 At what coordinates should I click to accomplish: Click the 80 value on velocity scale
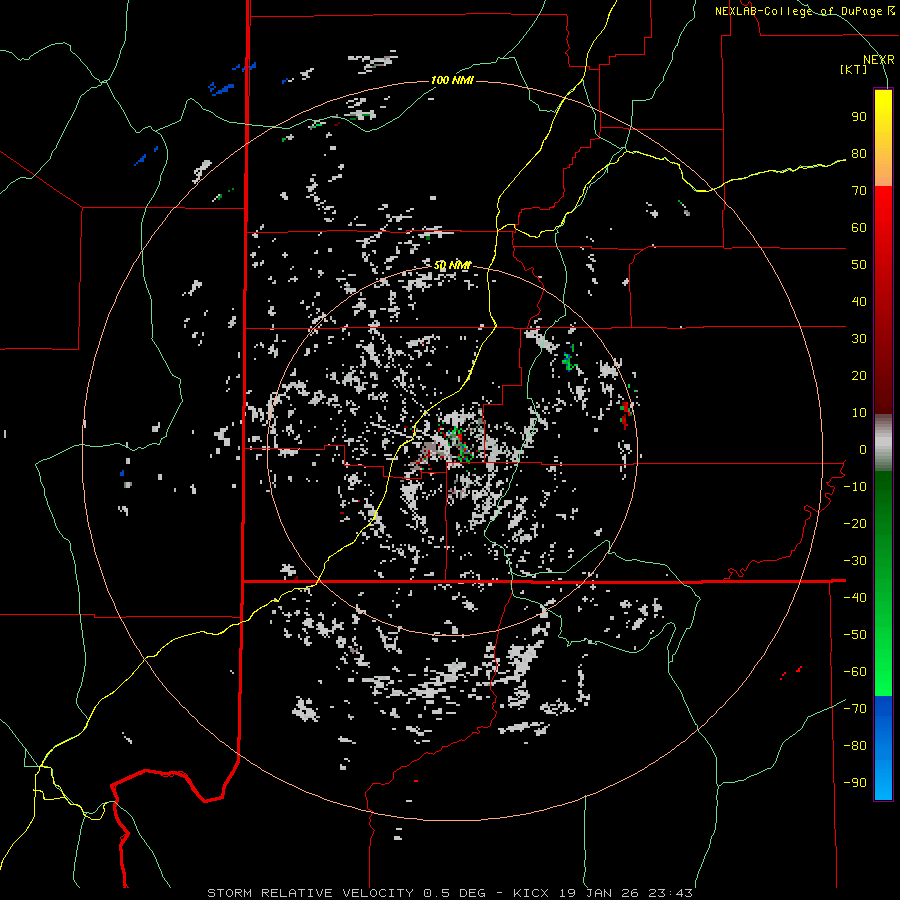(x=859, y=153)
